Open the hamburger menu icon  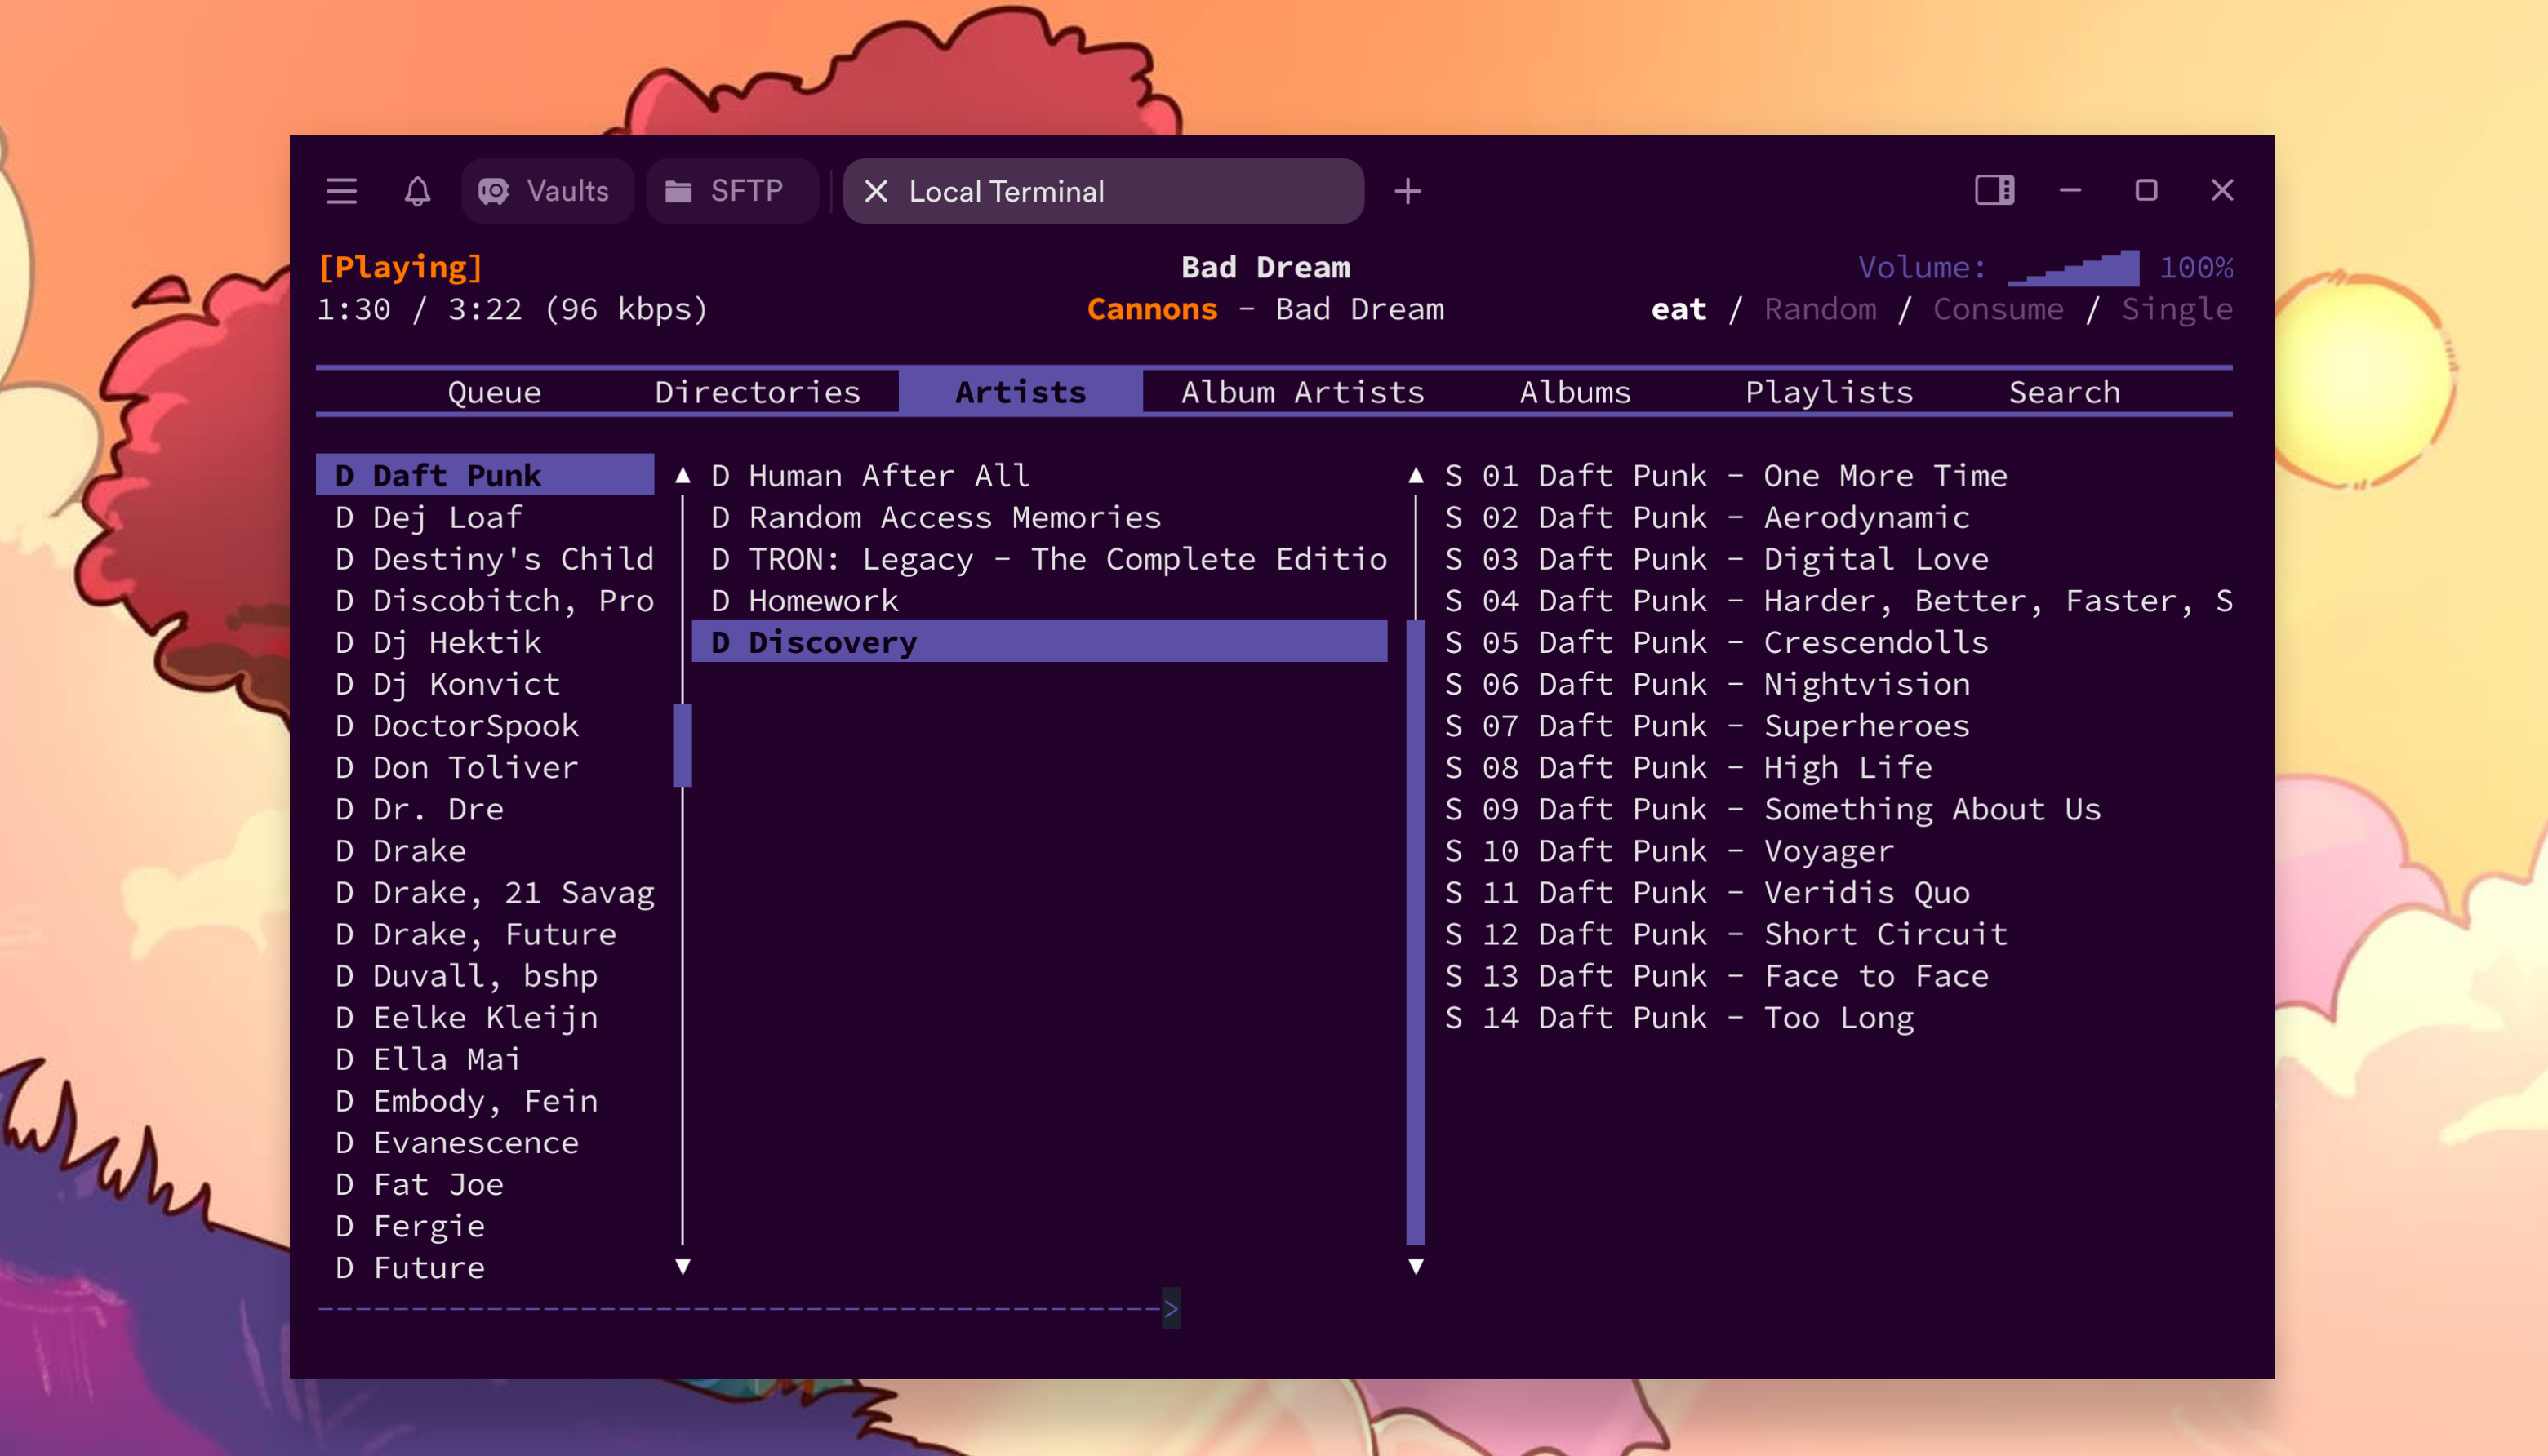coord(341,190)
